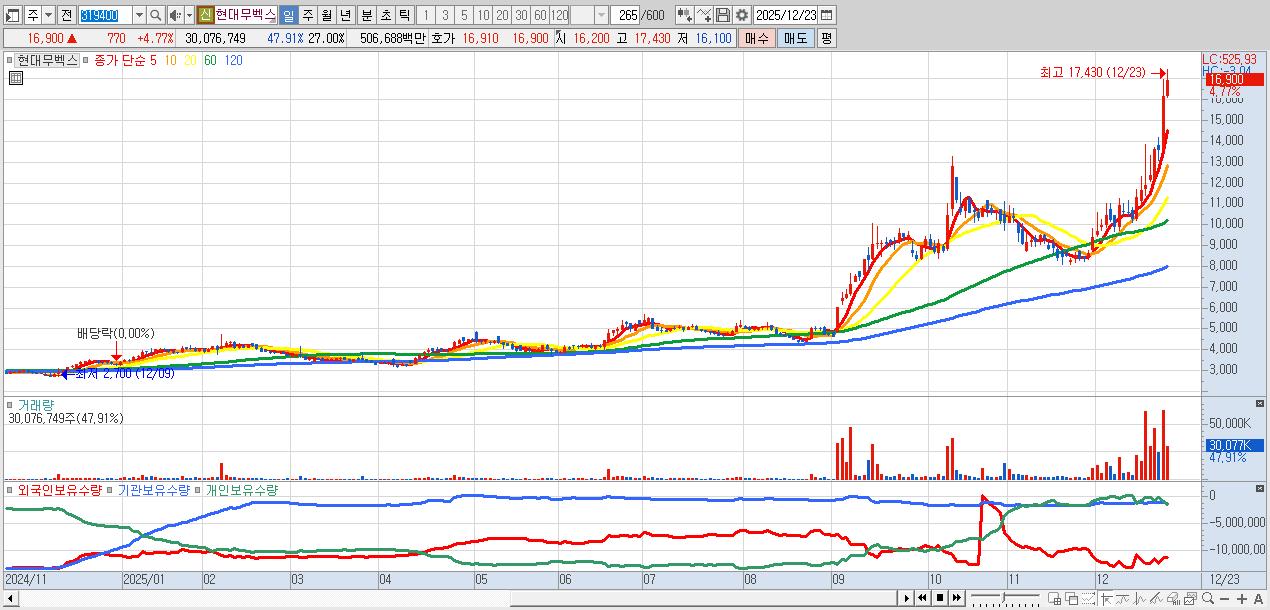Click the data table grid icon on chart
The width and height of the screenshot is (1270, 610).
(x=15, y=80)
